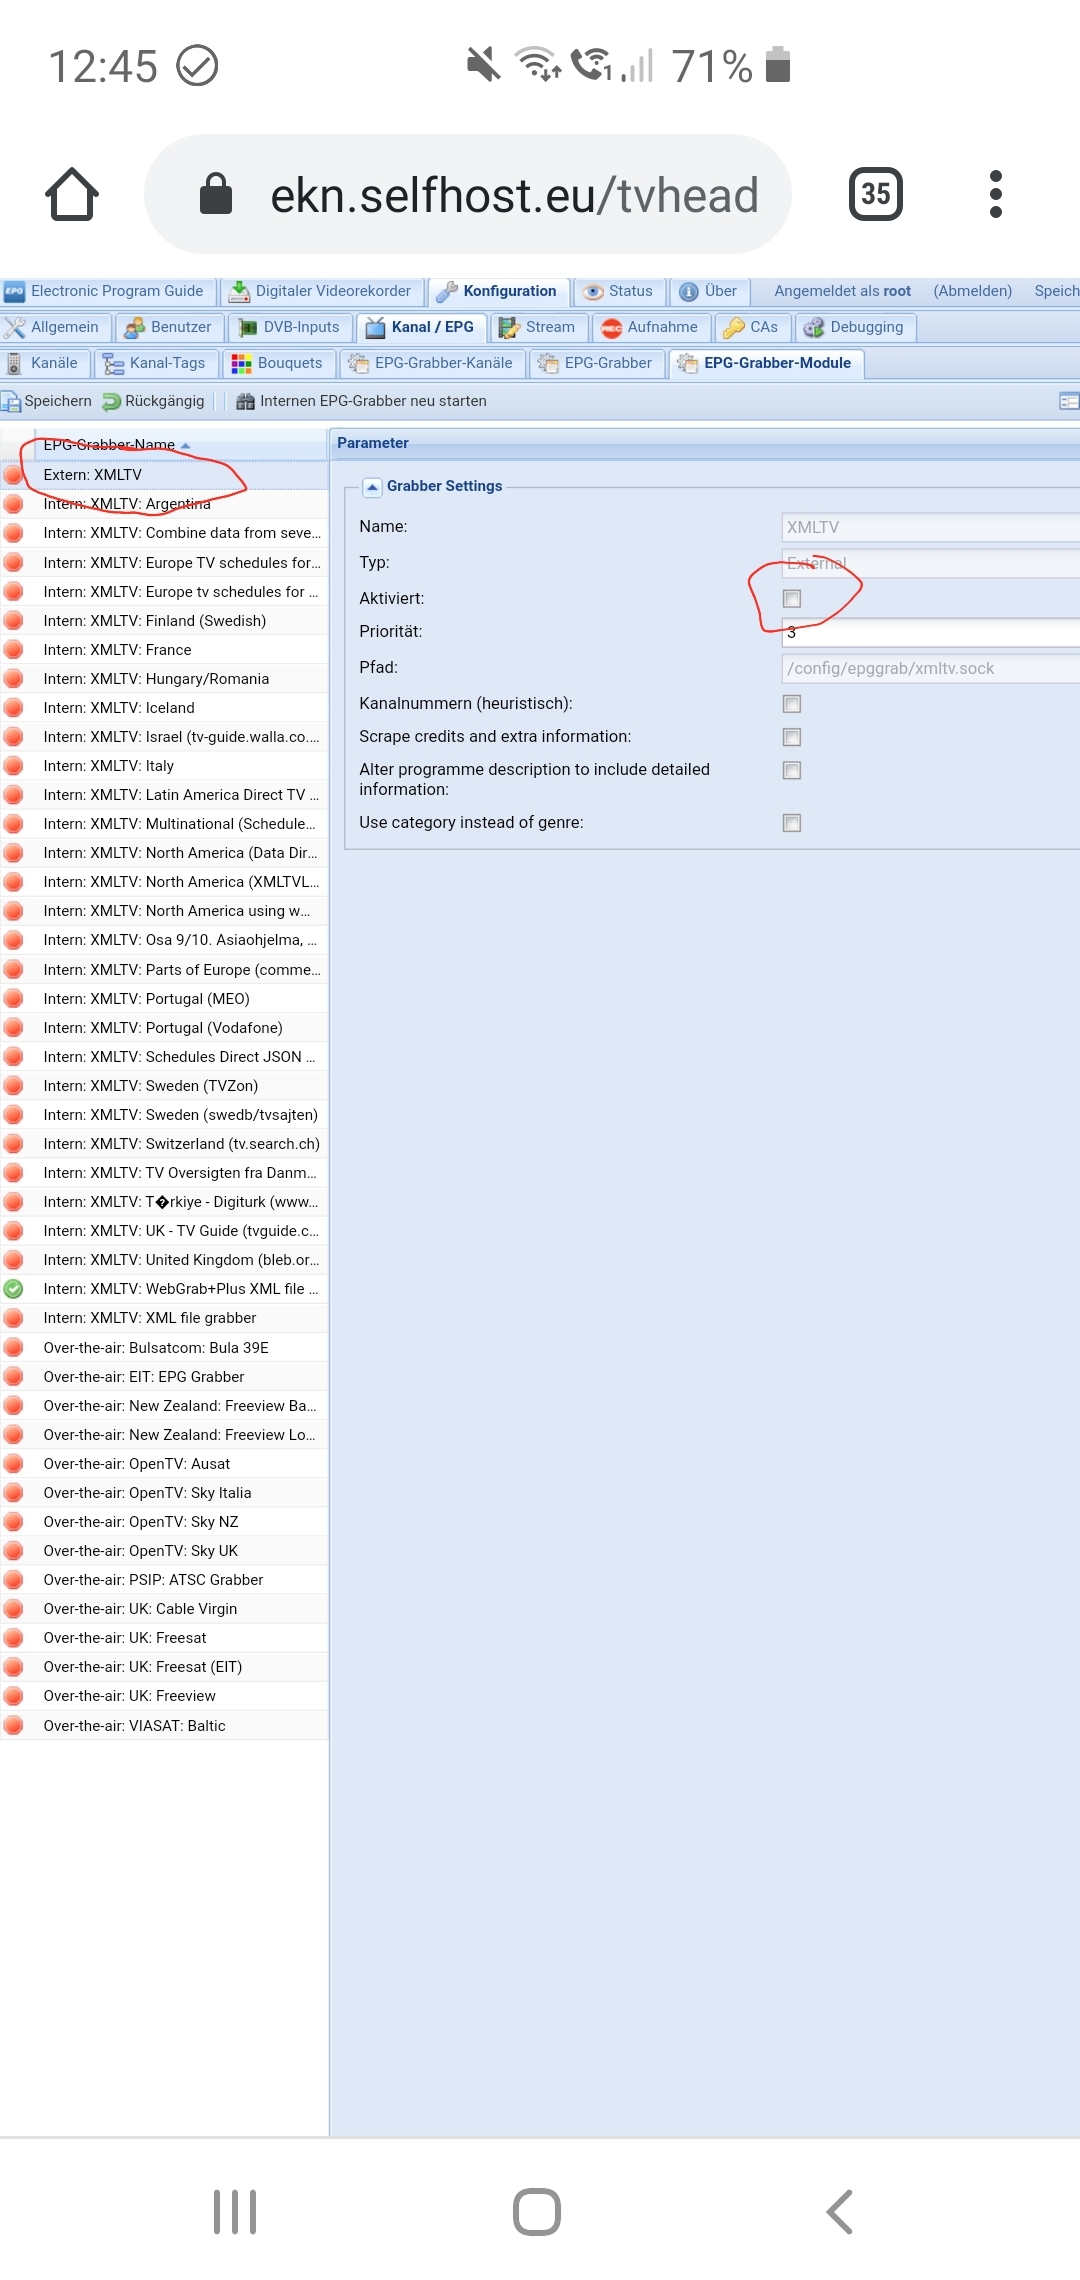Viewport: 1080px width, 2280px height.
Task: Click the Rückgängig undo button
Action: 154,401
